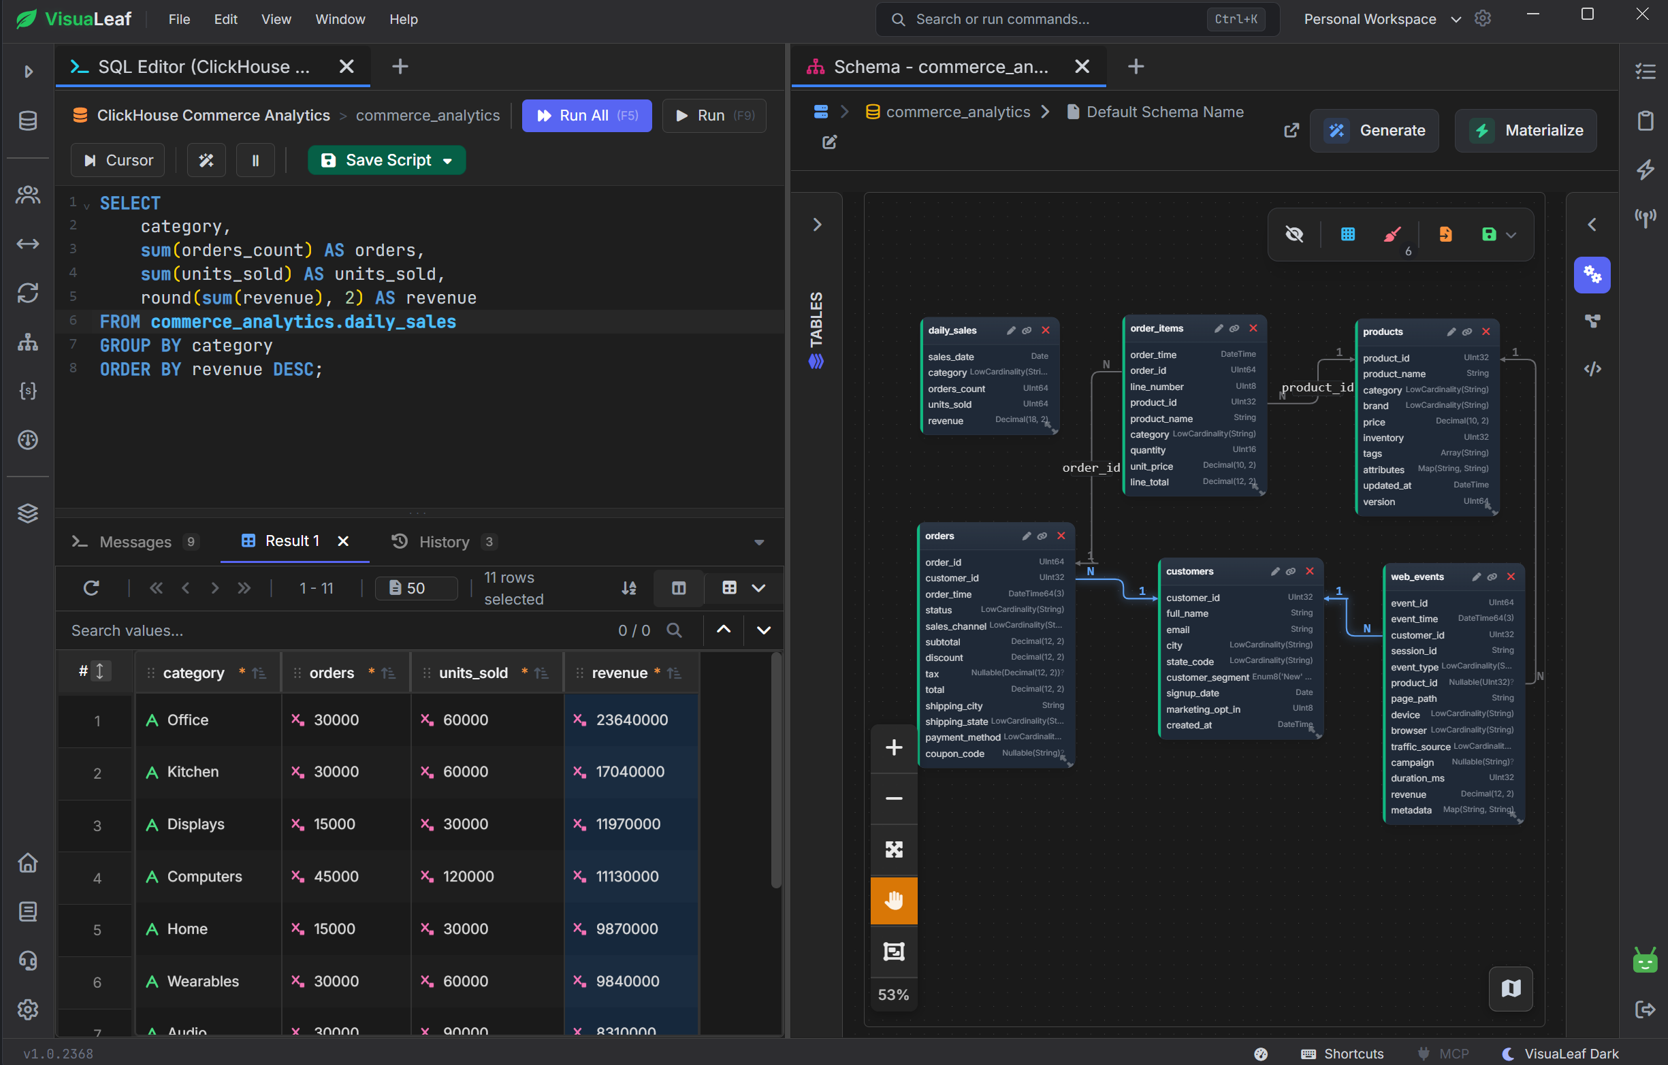The image size is (1668, 1065).
Task: Click the page size field showing 50
Action: (417, 588)
